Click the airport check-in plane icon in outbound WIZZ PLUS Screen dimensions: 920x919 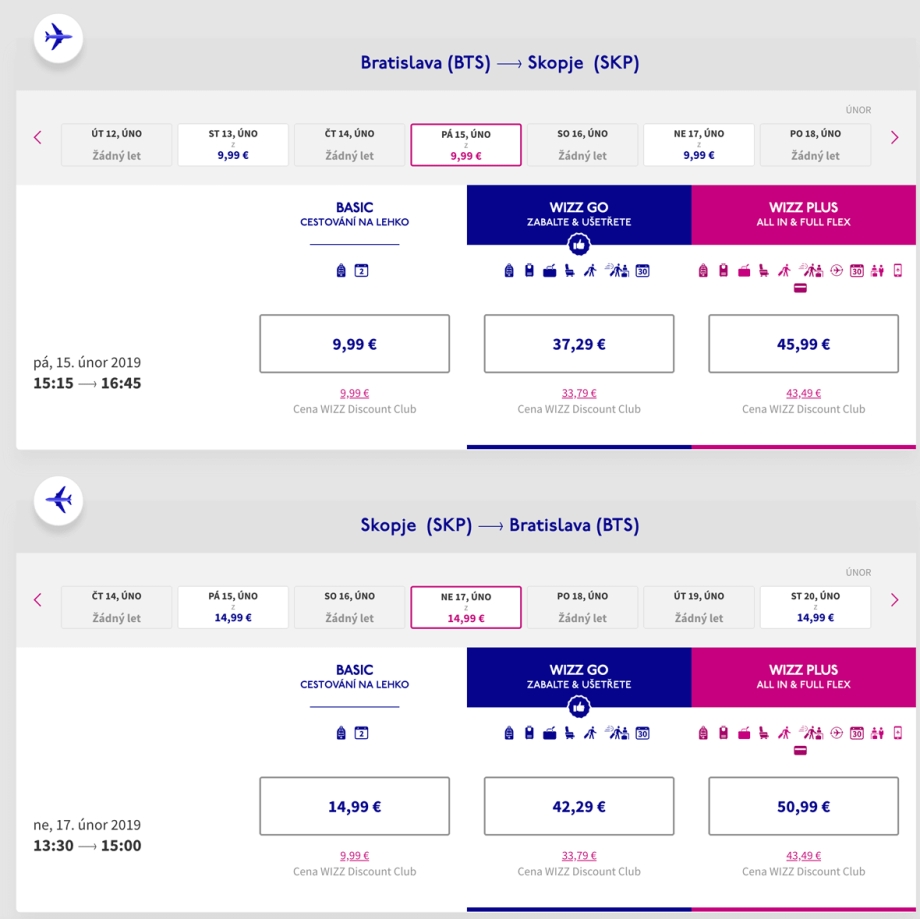[x=837, y=270]
